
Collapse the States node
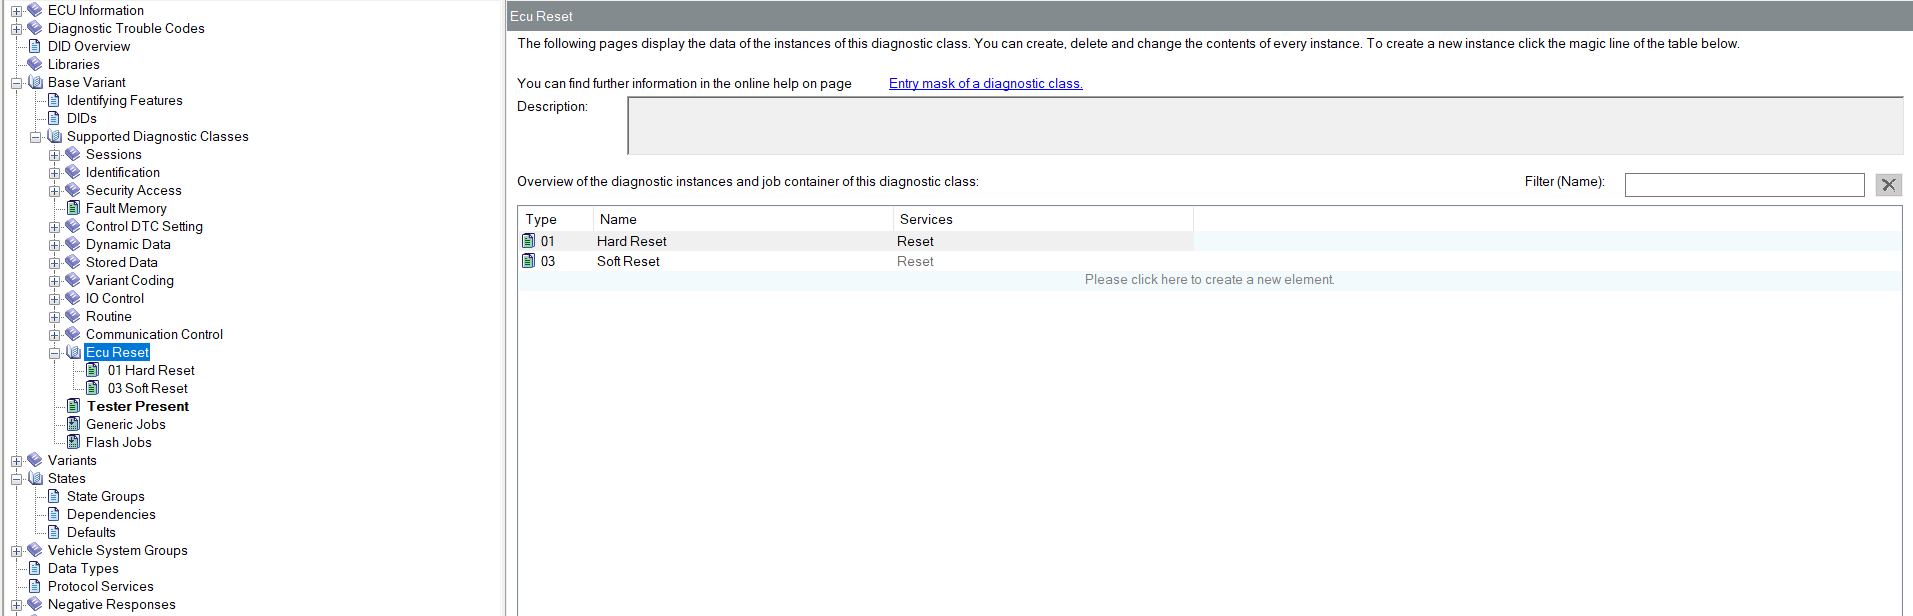pyautogui.click(x=16, y=479)
